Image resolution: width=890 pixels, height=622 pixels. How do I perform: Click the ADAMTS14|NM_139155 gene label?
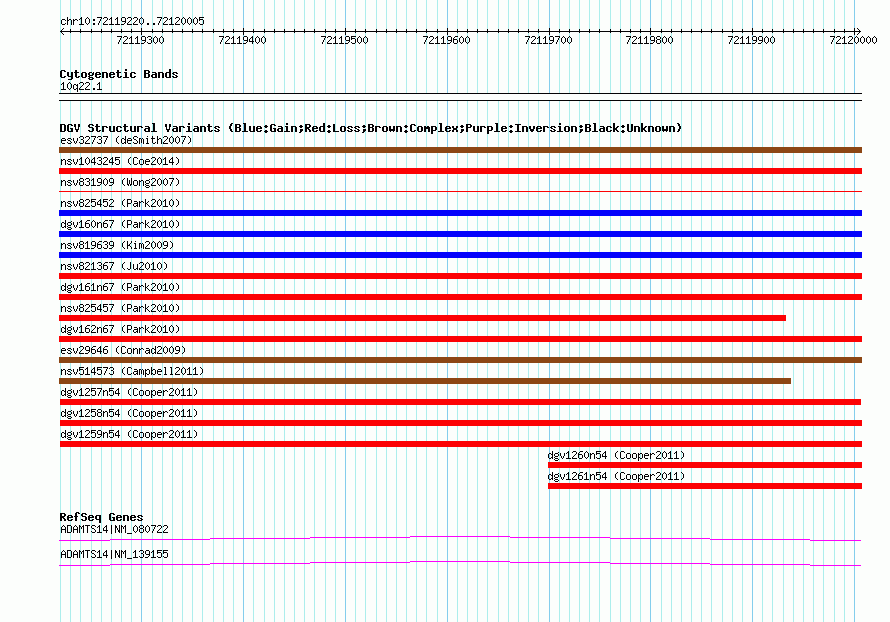click(x=114, y=554)
